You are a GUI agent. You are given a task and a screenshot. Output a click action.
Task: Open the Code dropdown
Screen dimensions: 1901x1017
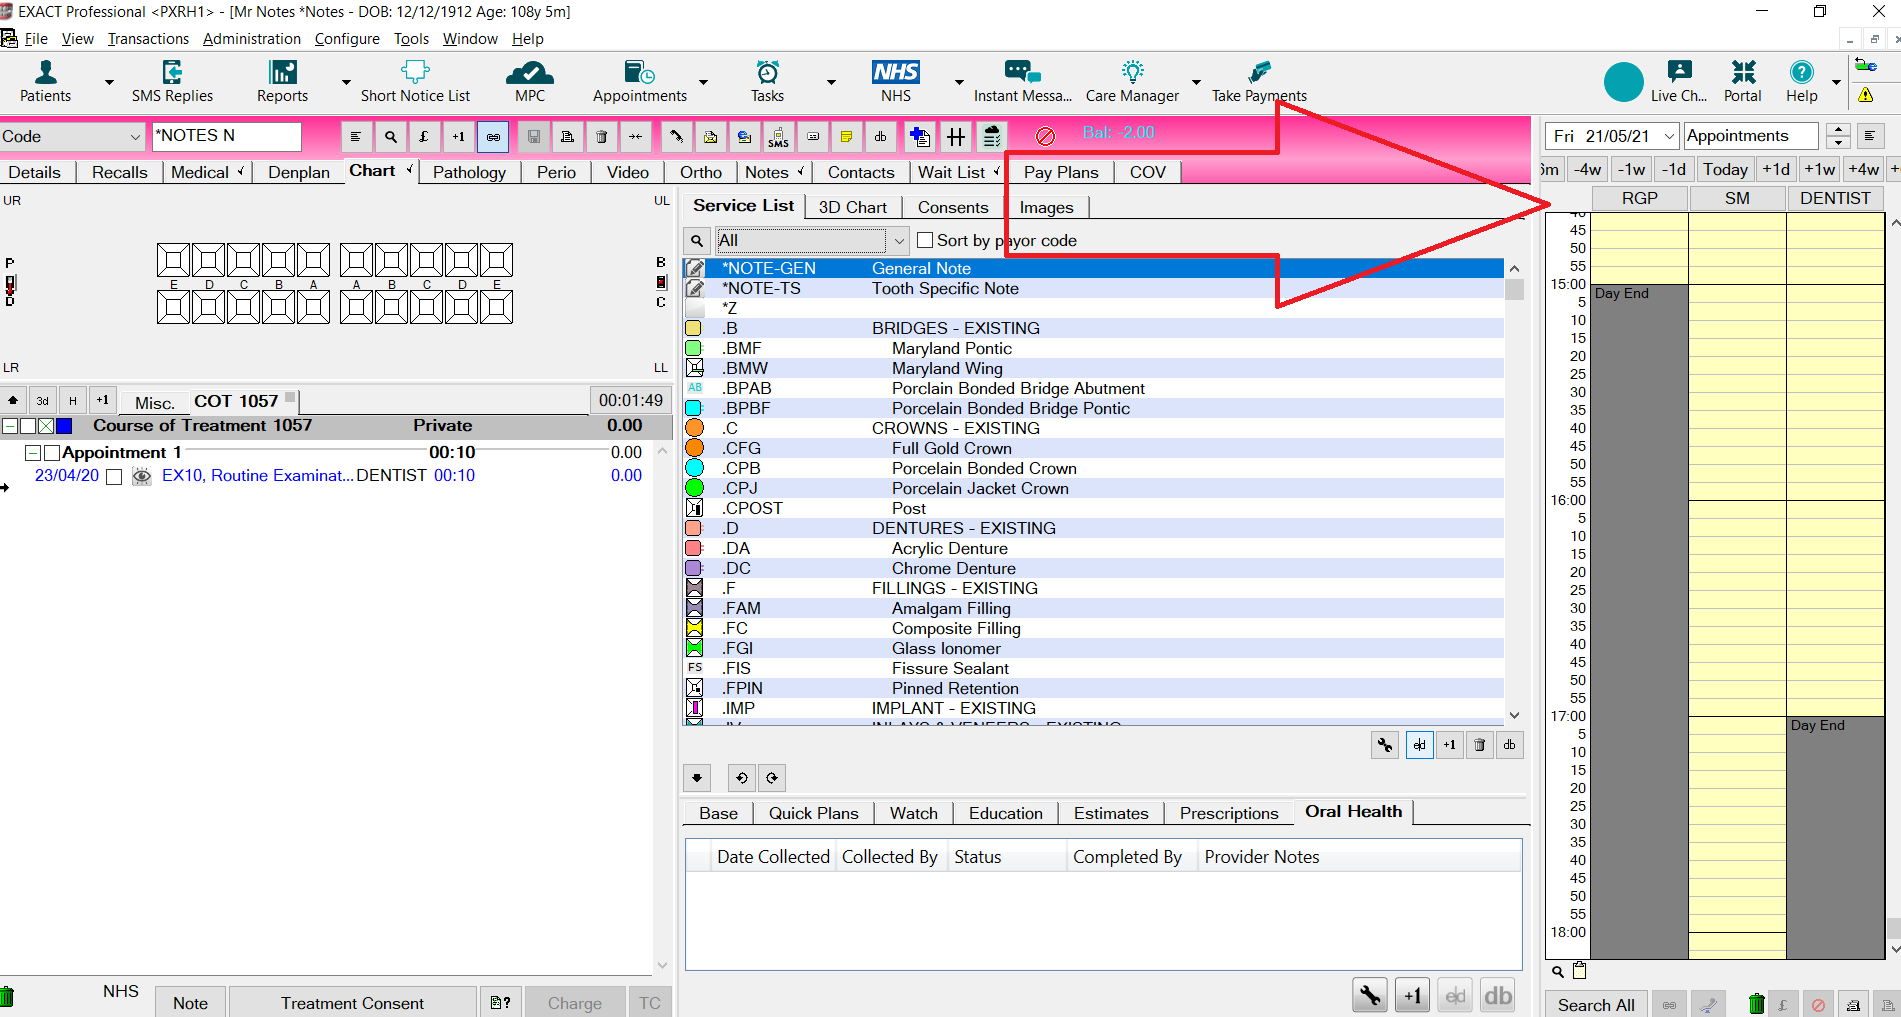coord(135,137)
